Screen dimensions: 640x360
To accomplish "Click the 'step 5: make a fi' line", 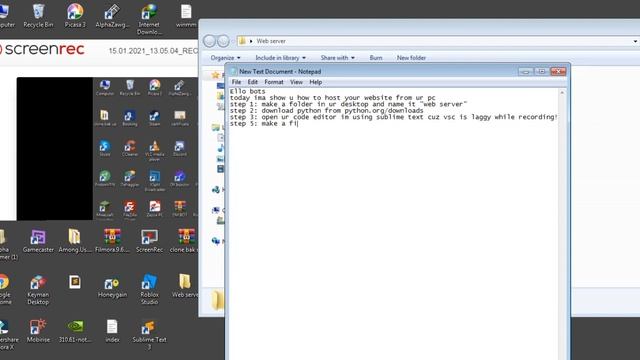I will coord(264,123).
